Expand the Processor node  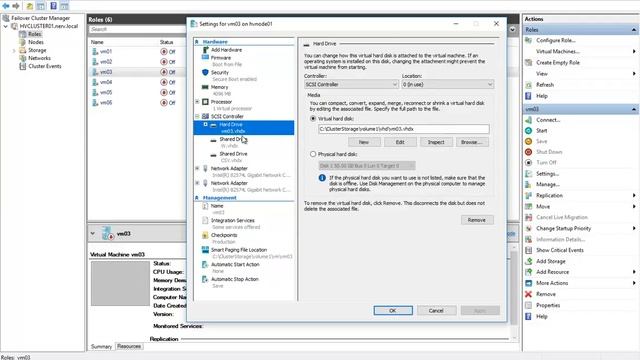coord(197,102)
